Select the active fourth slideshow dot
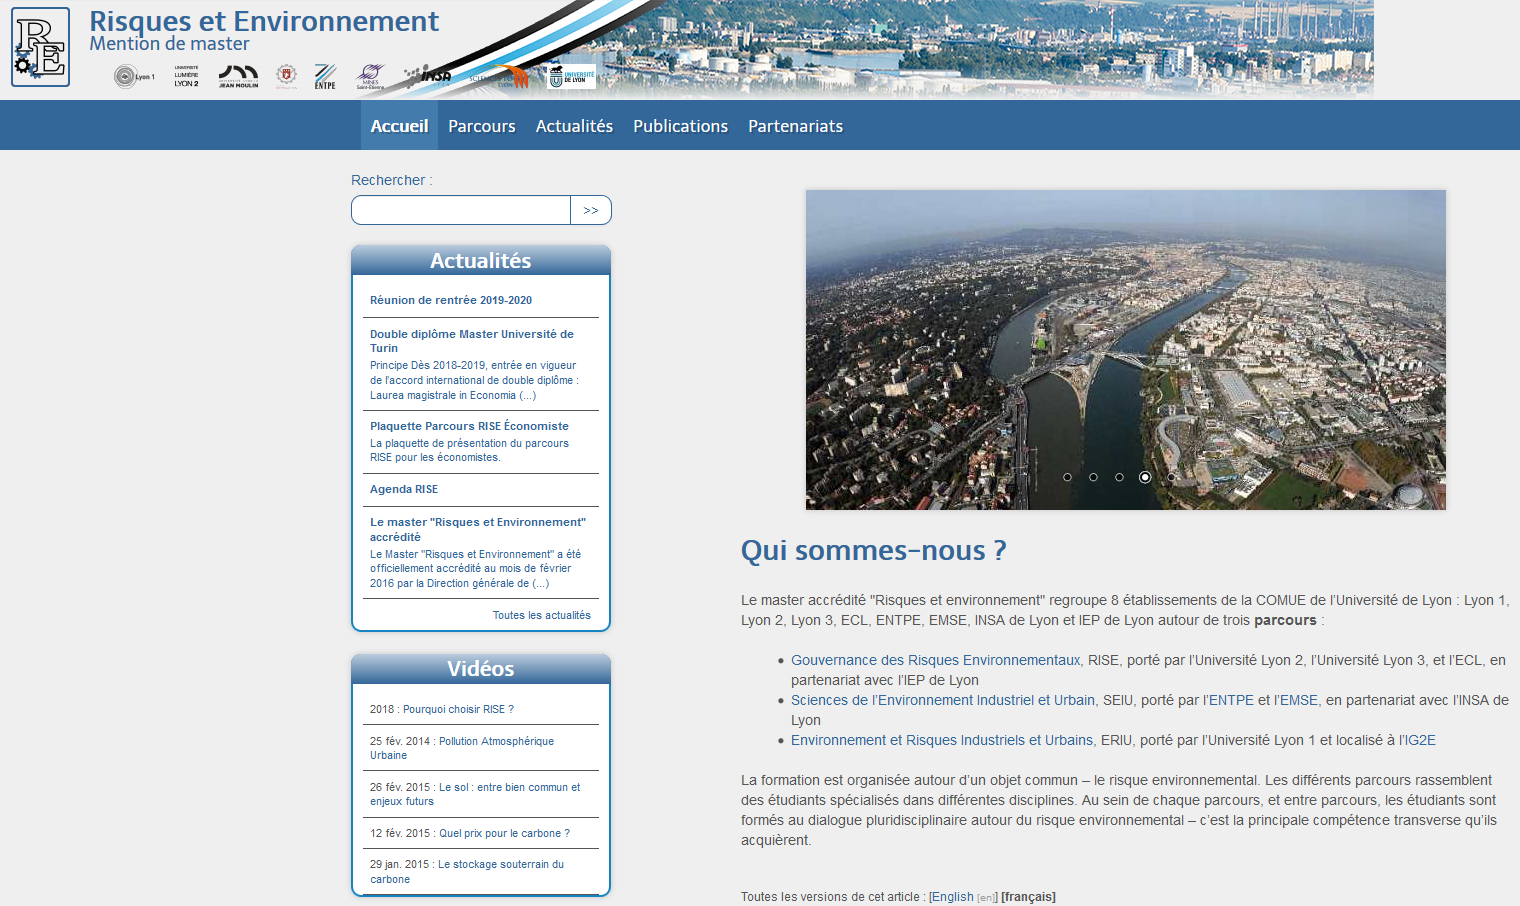 (x=1145, y=477)
